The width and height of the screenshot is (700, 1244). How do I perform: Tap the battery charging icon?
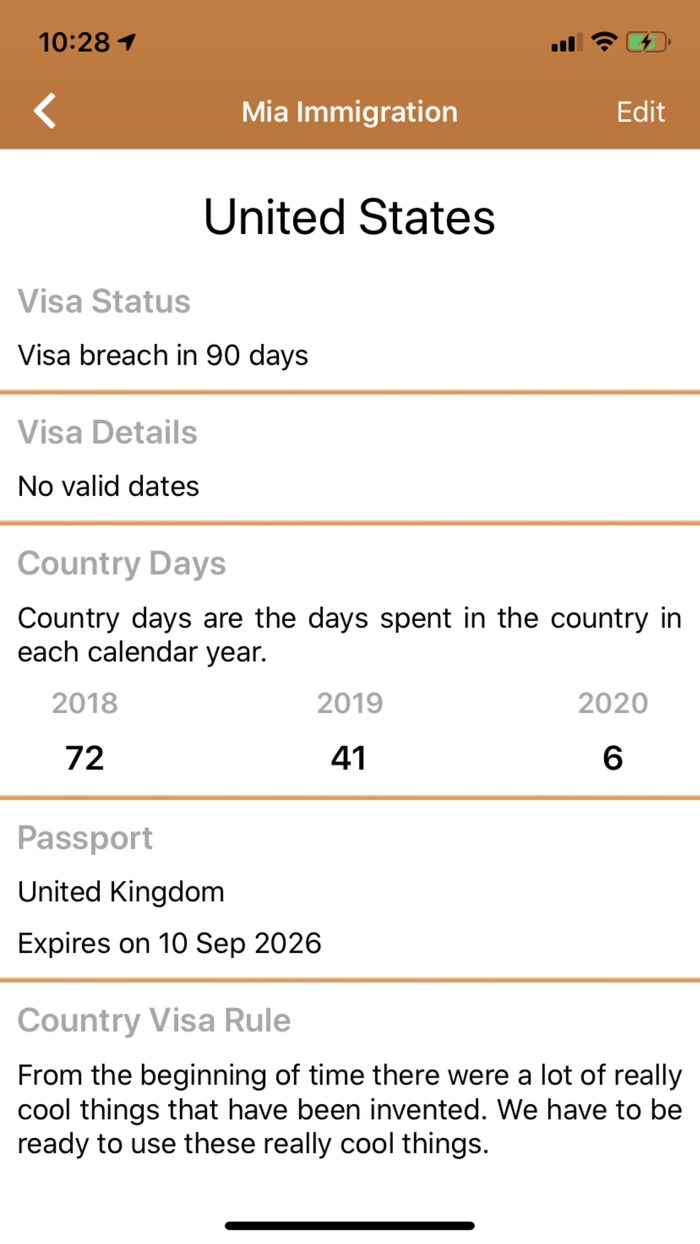(x=650, y=42)
